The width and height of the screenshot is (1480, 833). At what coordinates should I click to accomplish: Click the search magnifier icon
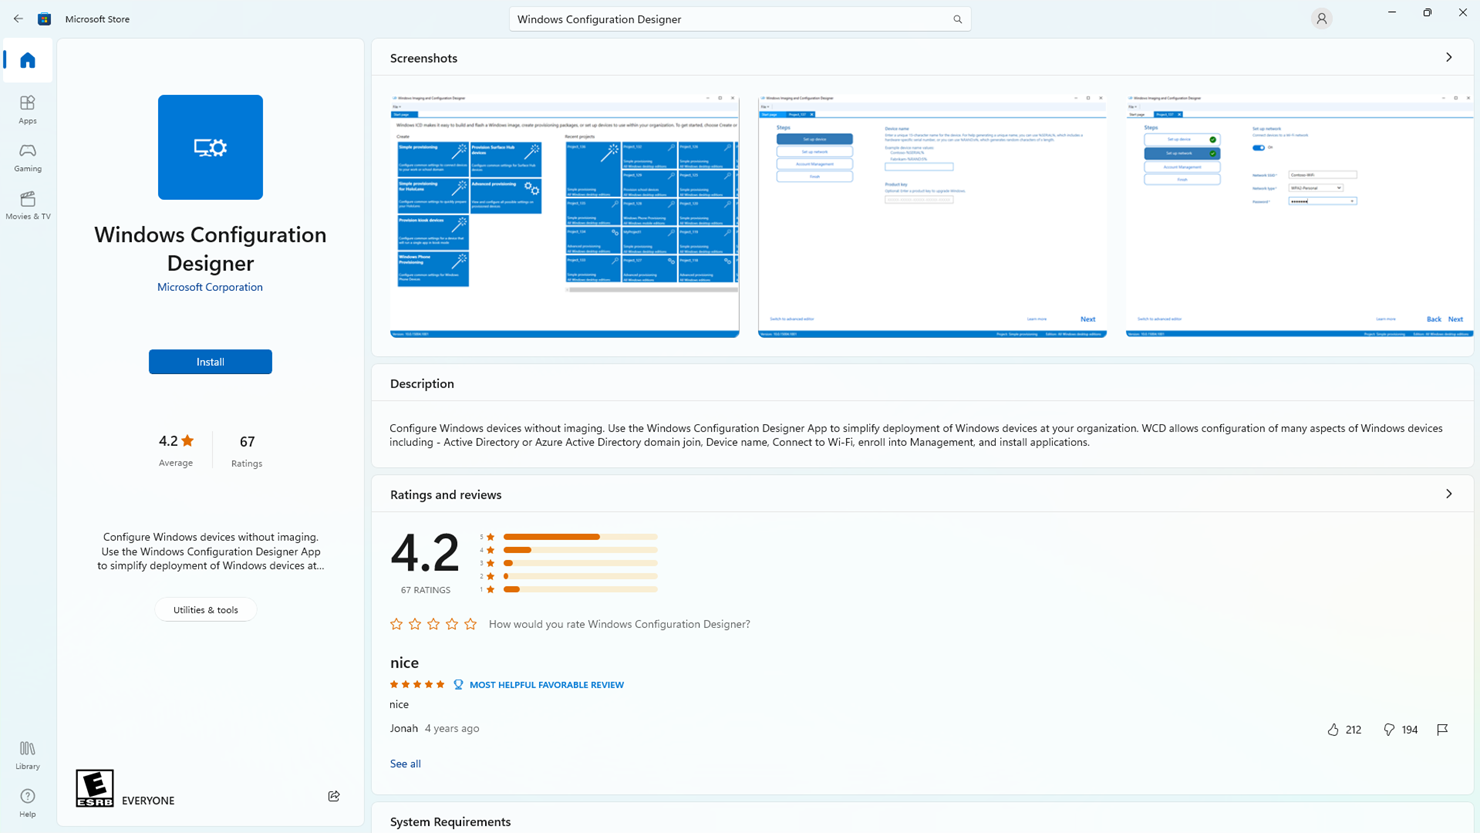[x=957, y=19]
